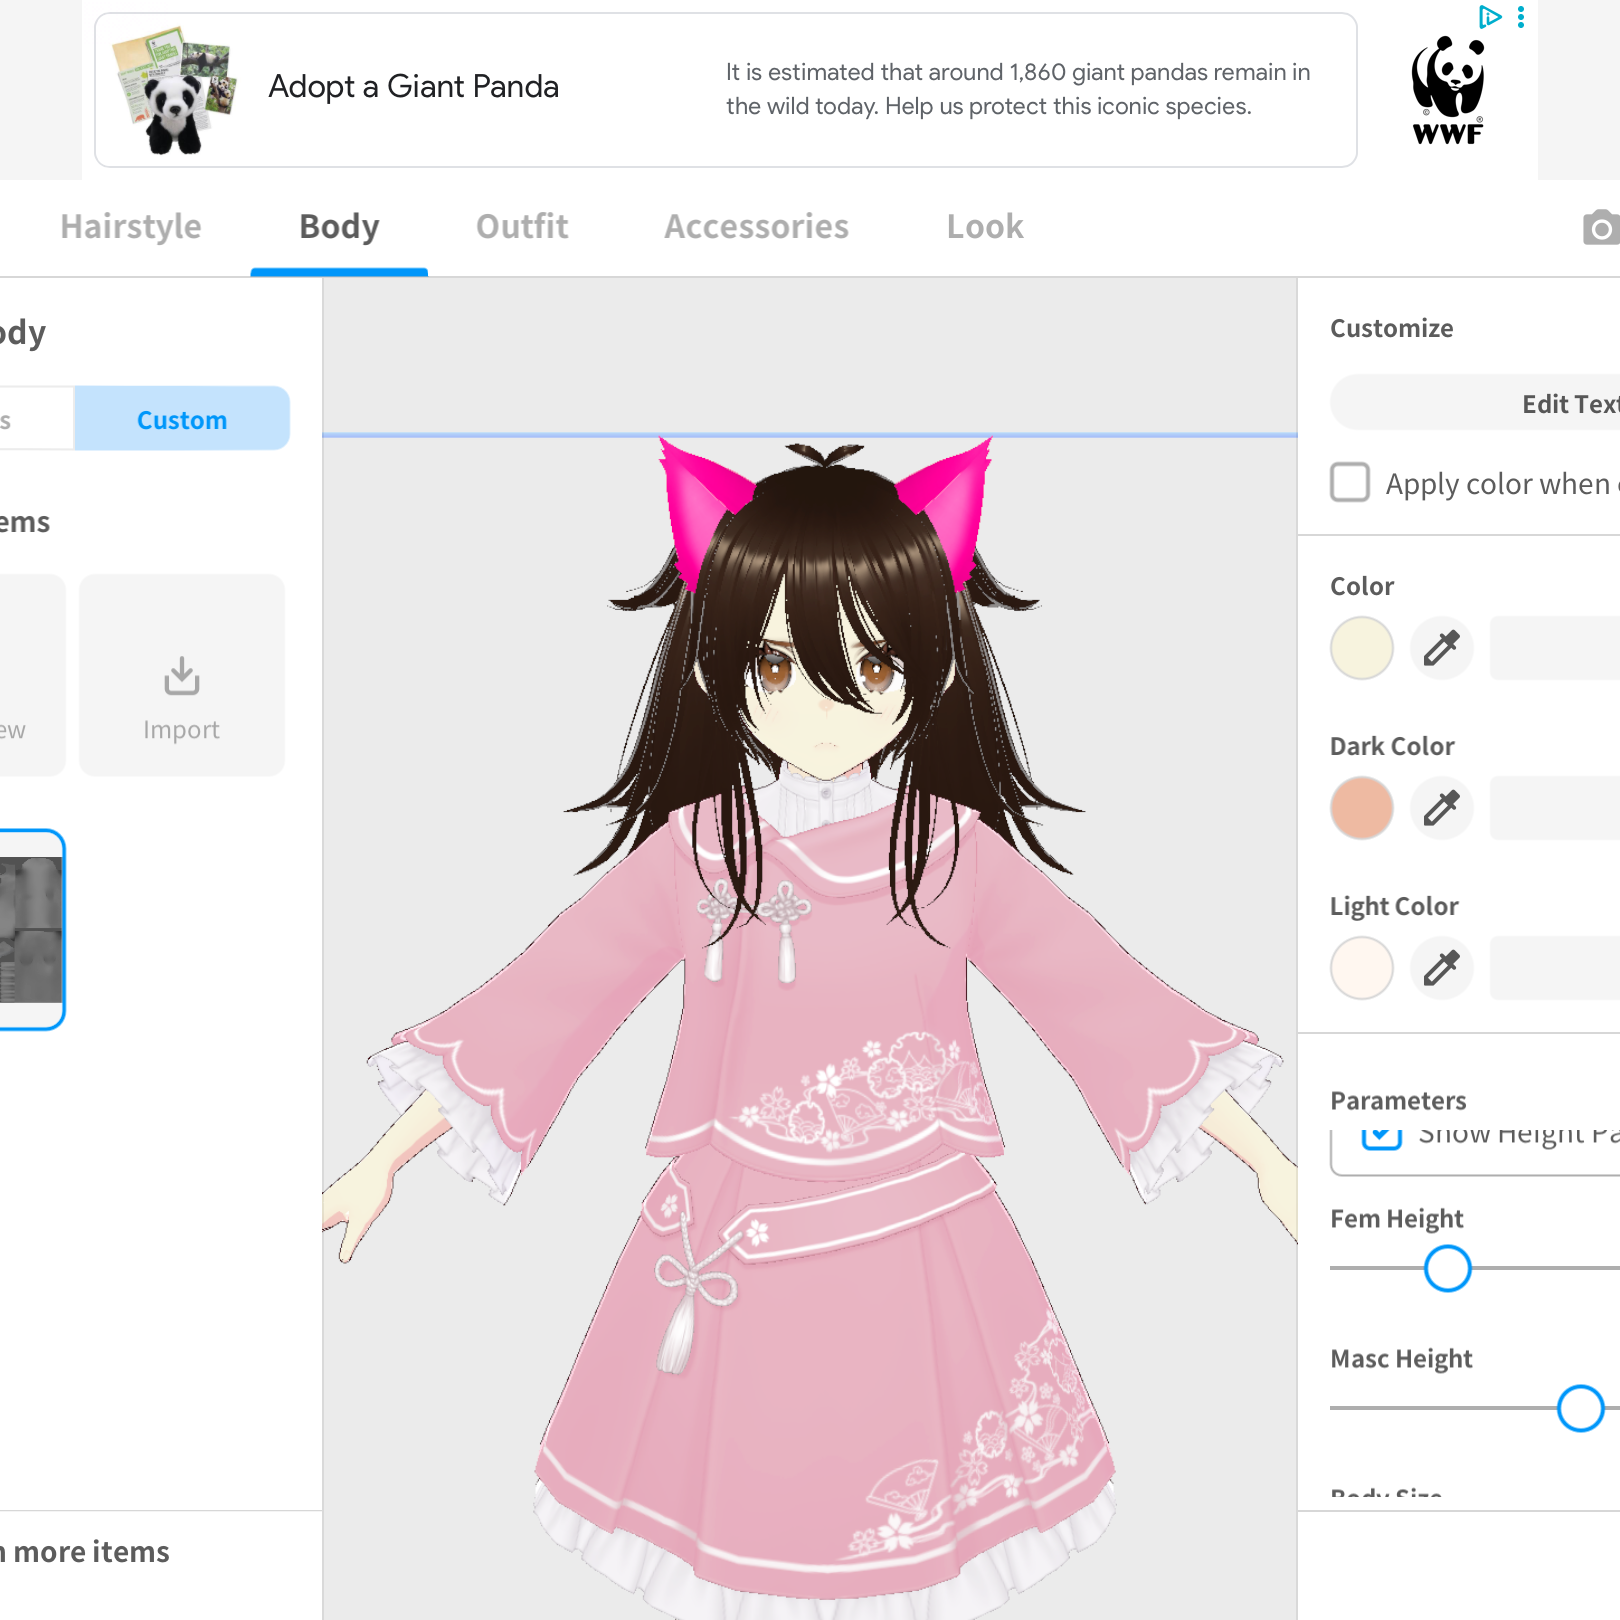Image resolution: width=1620 pixels, height=1620 pixels.
Task: Pick Color with the eyedropper icon
Action: tap(1441, 648)
